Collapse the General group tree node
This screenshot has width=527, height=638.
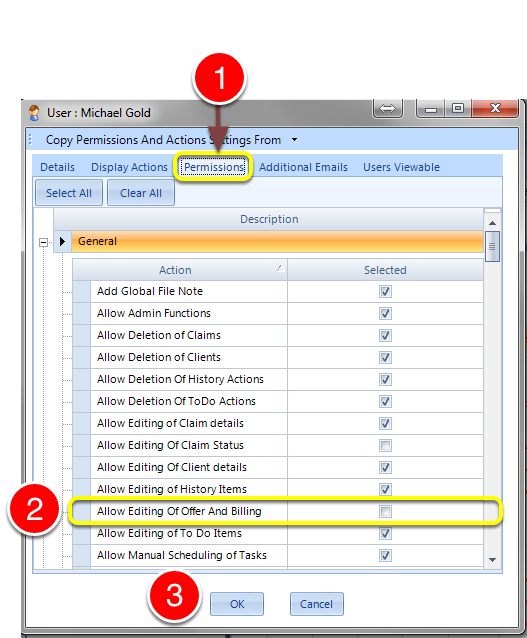click(x=44, y=243)
